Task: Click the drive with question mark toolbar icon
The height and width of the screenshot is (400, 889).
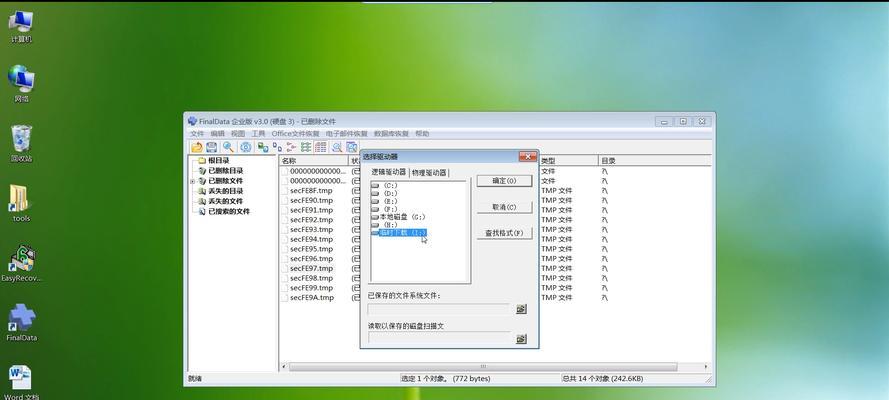Action: (x=263, y=147)
